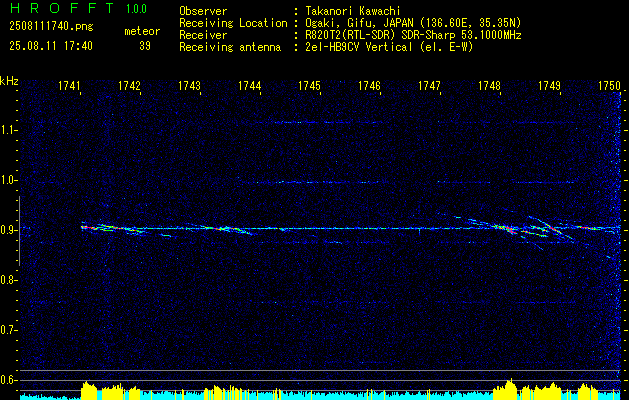Viewport: 629px width, 400px height.
Task: Click the 1746 time marker
Action: click(x=369, y=85)
